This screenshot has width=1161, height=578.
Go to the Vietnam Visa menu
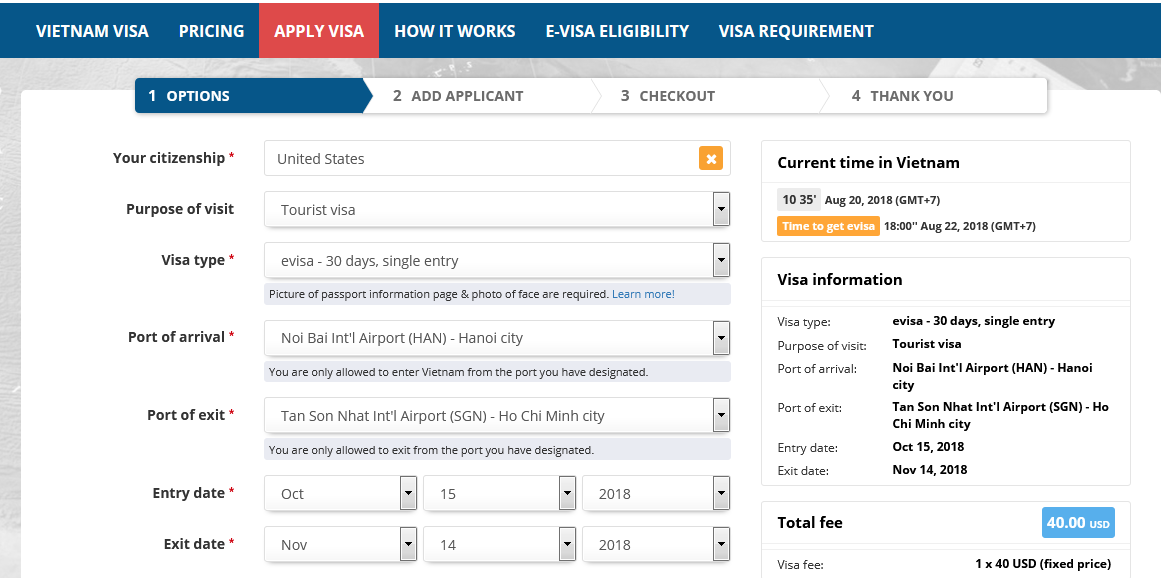point(92,31)
